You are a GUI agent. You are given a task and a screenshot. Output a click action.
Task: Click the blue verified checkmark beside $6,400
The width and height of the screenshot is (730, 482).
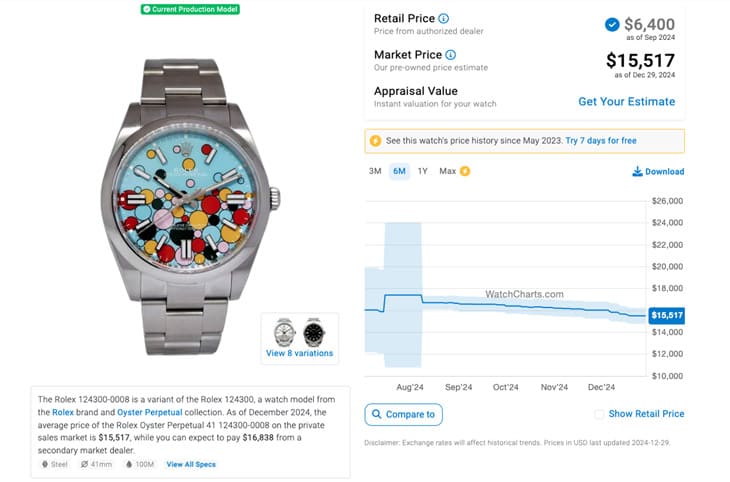tap(611, 24)
